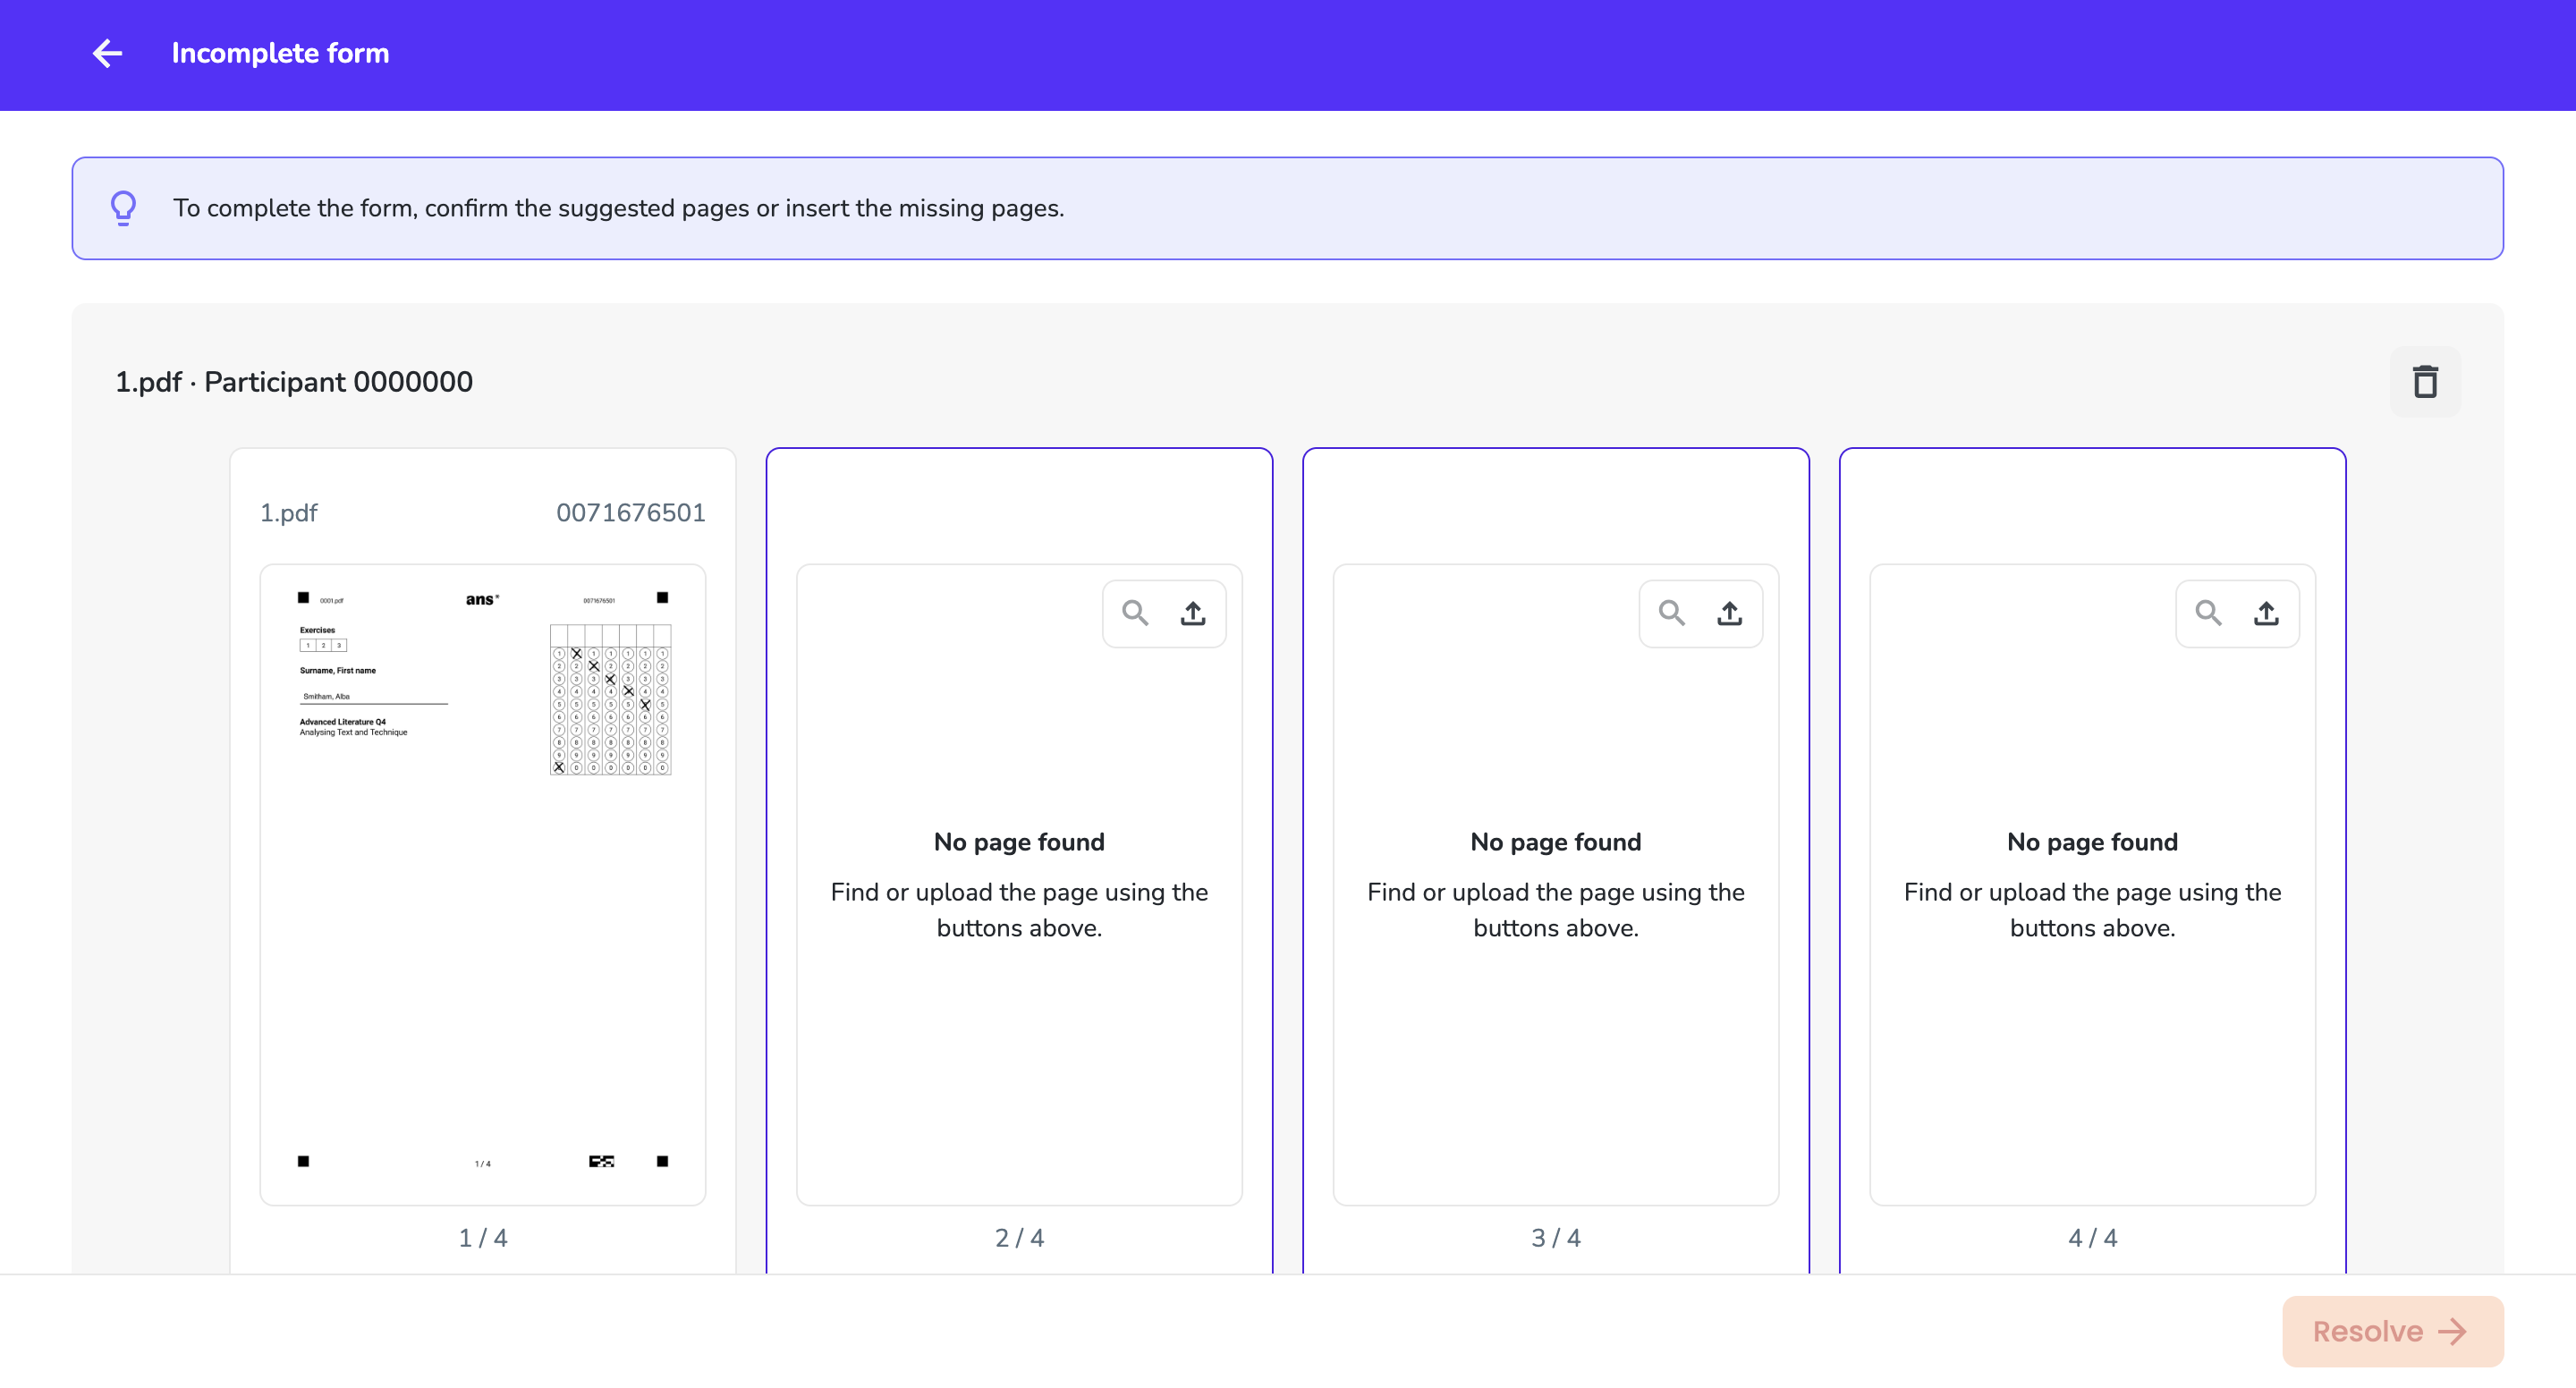Image resolution: width=2576 pixels, height=1388 pixels.
Task: Click the 4 / 4 page label
Action: tap(2092, 1237)
